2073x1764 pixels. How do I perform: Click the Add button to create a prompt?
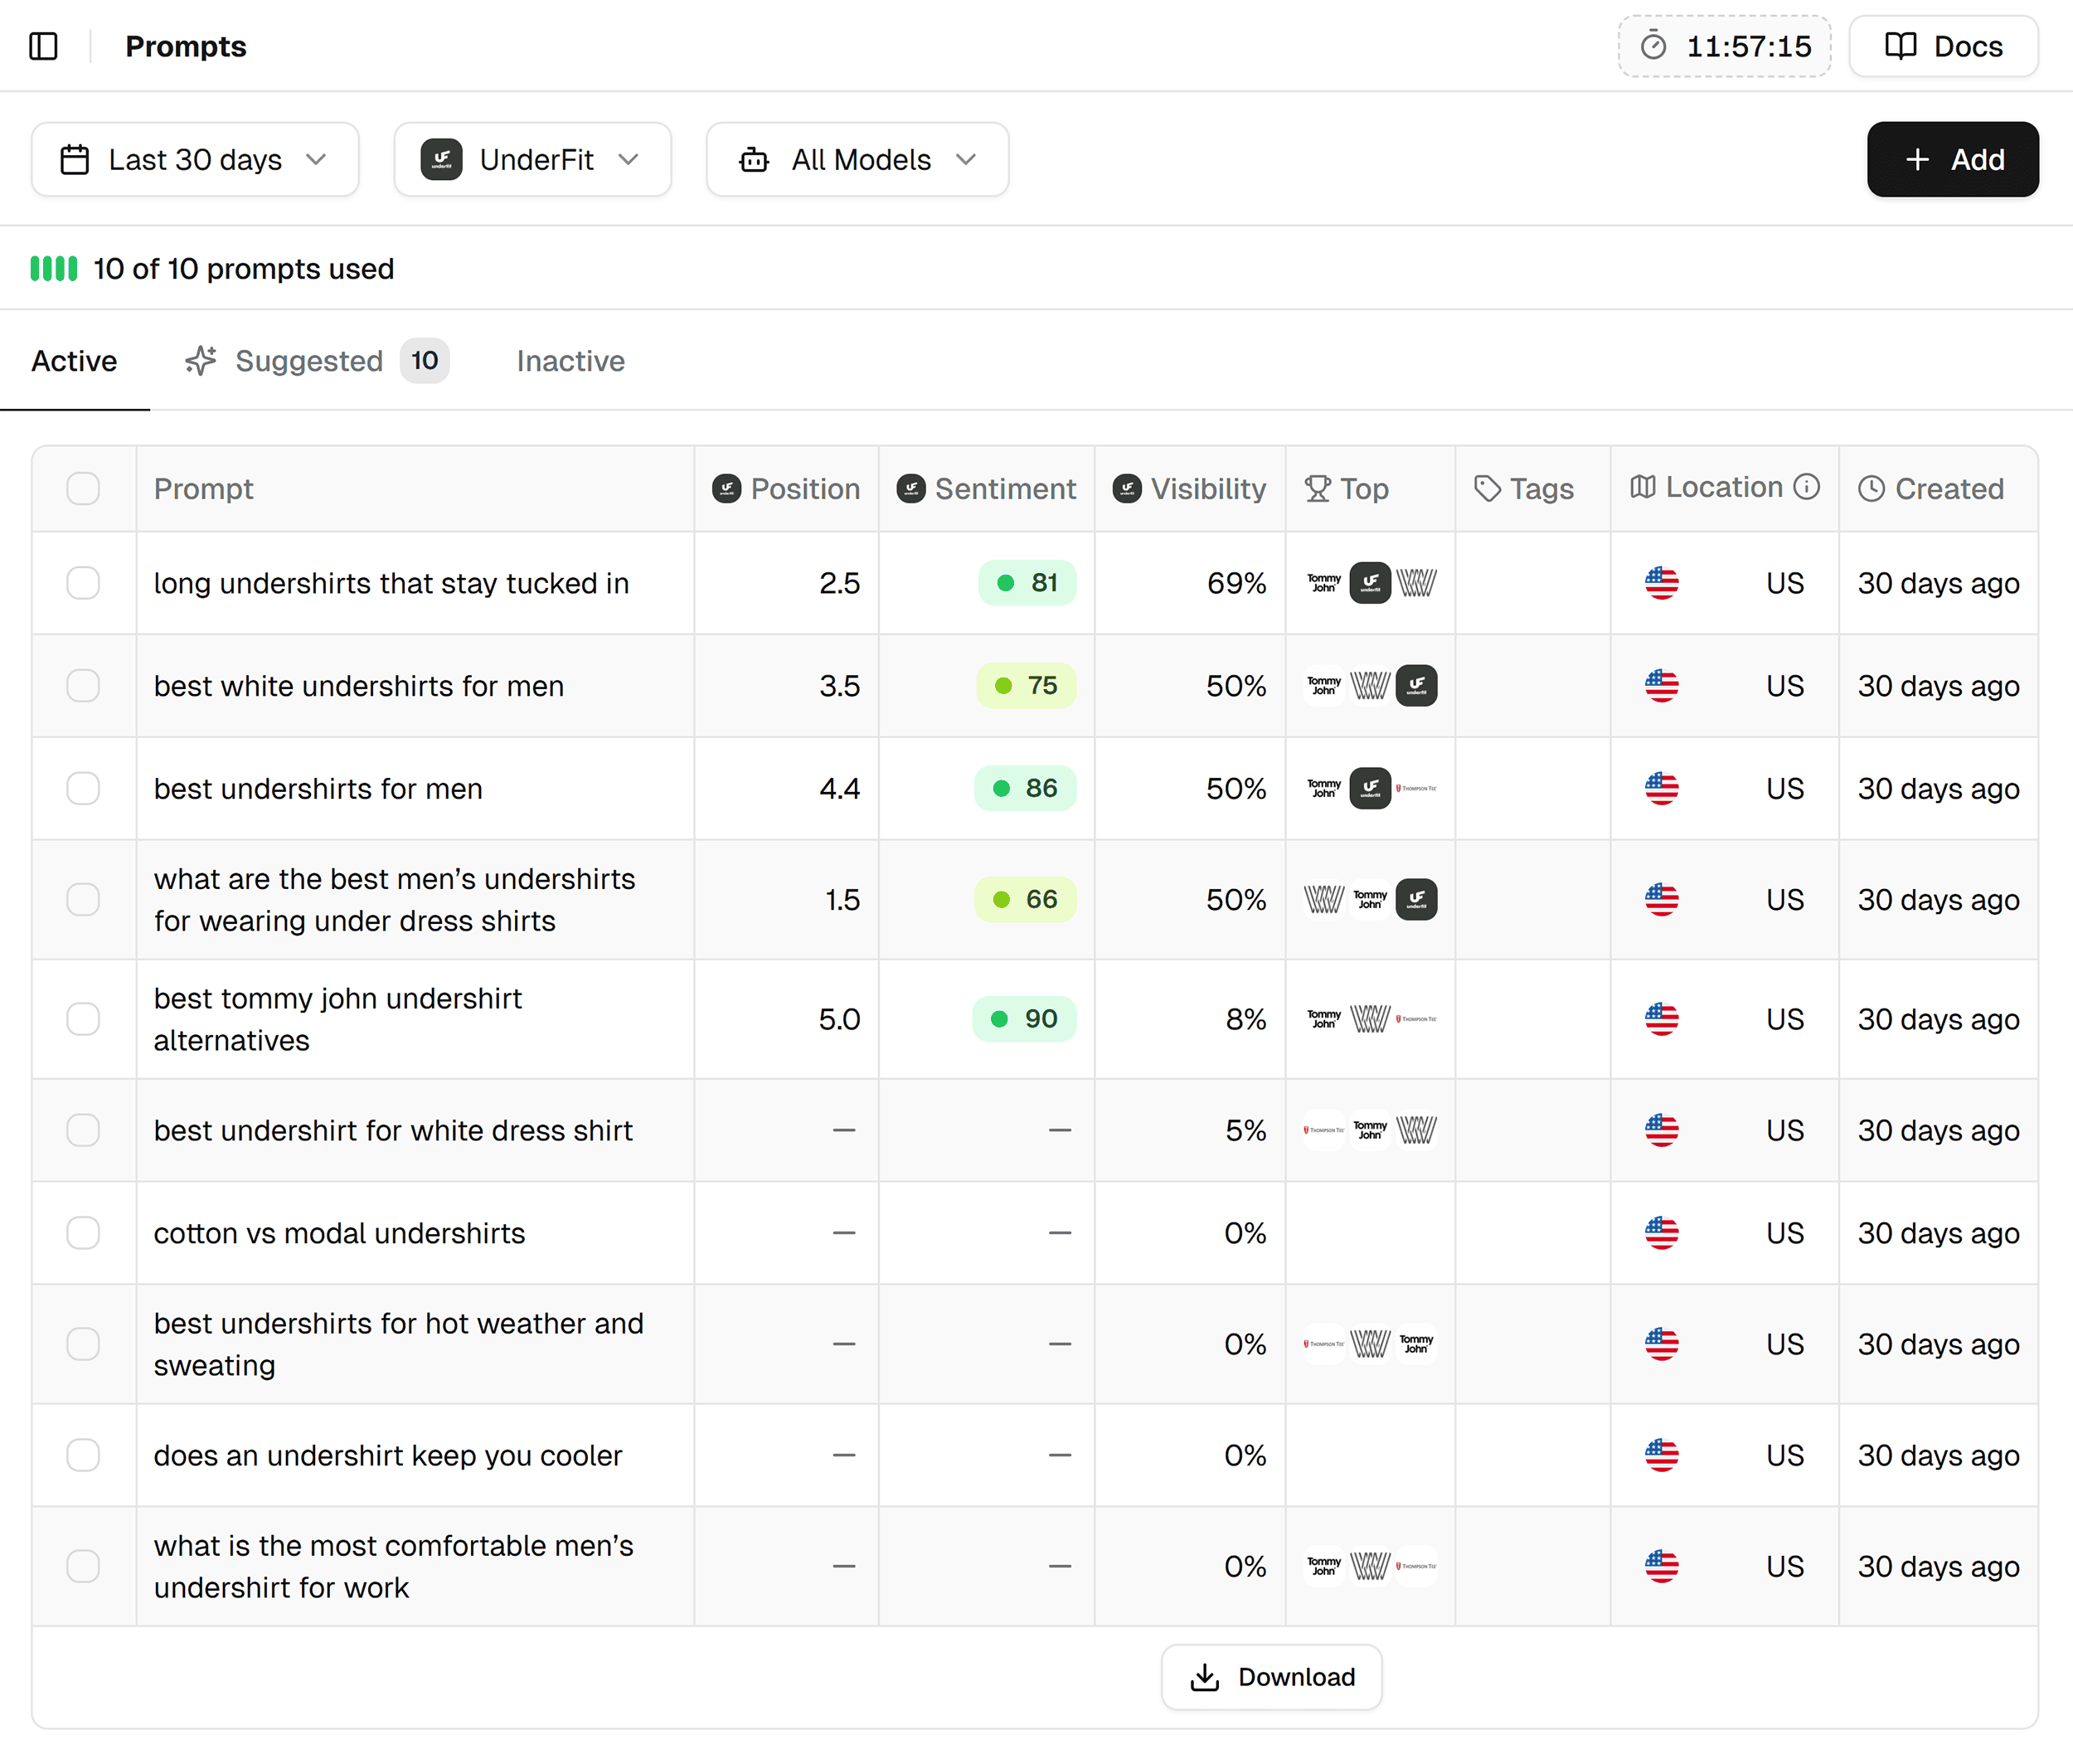(x=1952, y=159)
